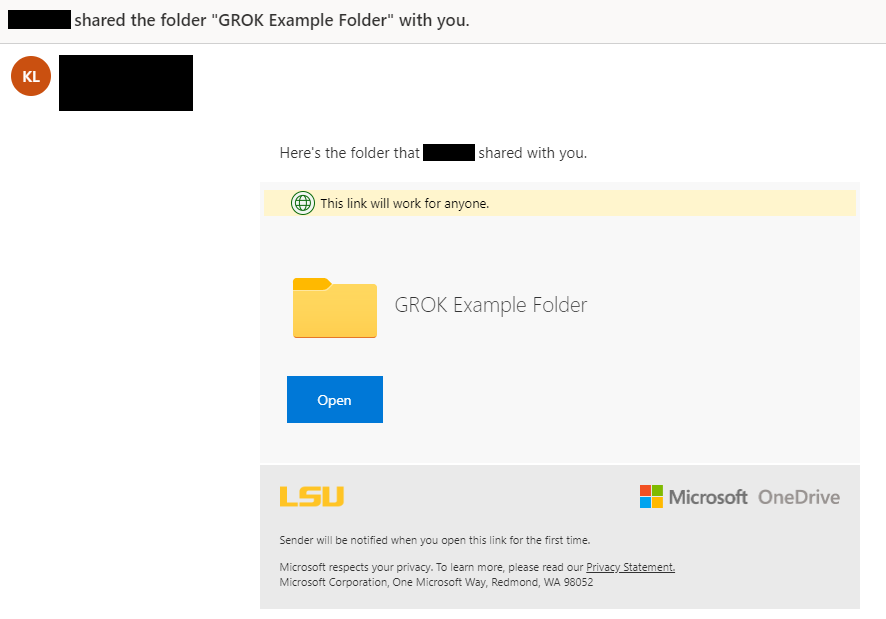
Task: Select the OneDrive wordmark text
Action: (x=799, y=497)
